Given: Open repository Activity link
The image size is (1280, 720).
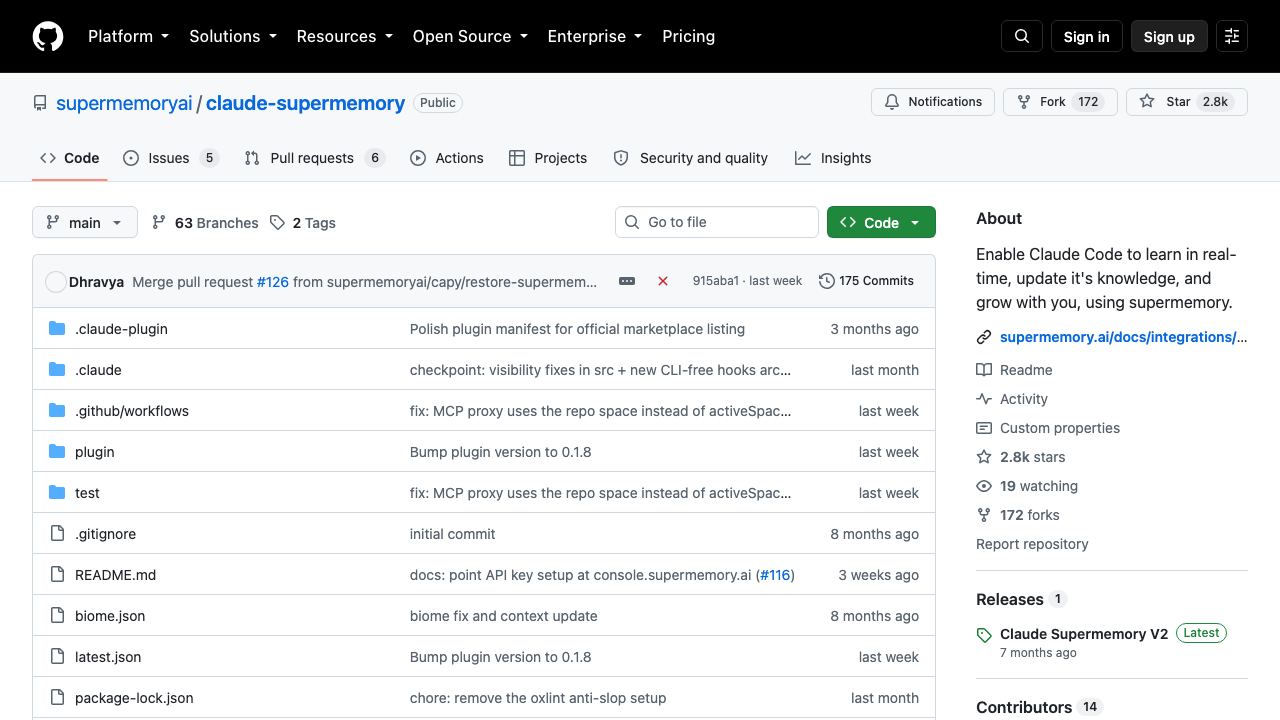Looking at the screenshot, I should 1012,399.
